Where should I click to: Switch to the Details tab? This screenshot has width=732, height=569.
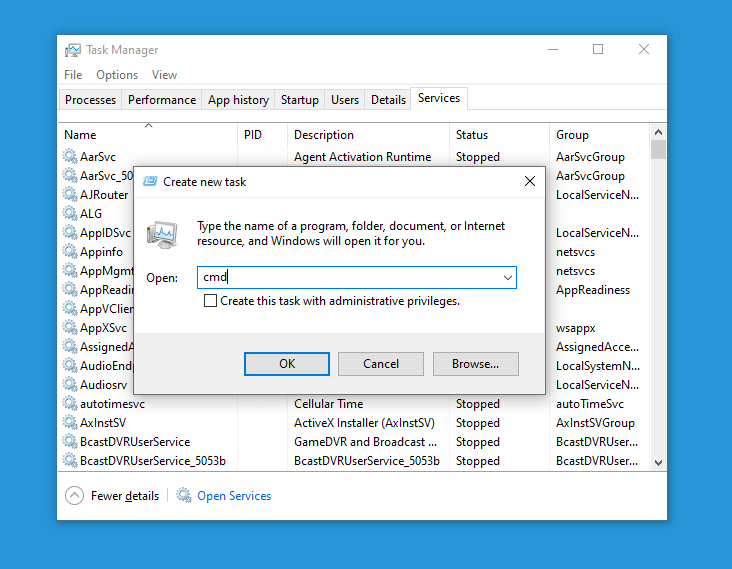388,100
